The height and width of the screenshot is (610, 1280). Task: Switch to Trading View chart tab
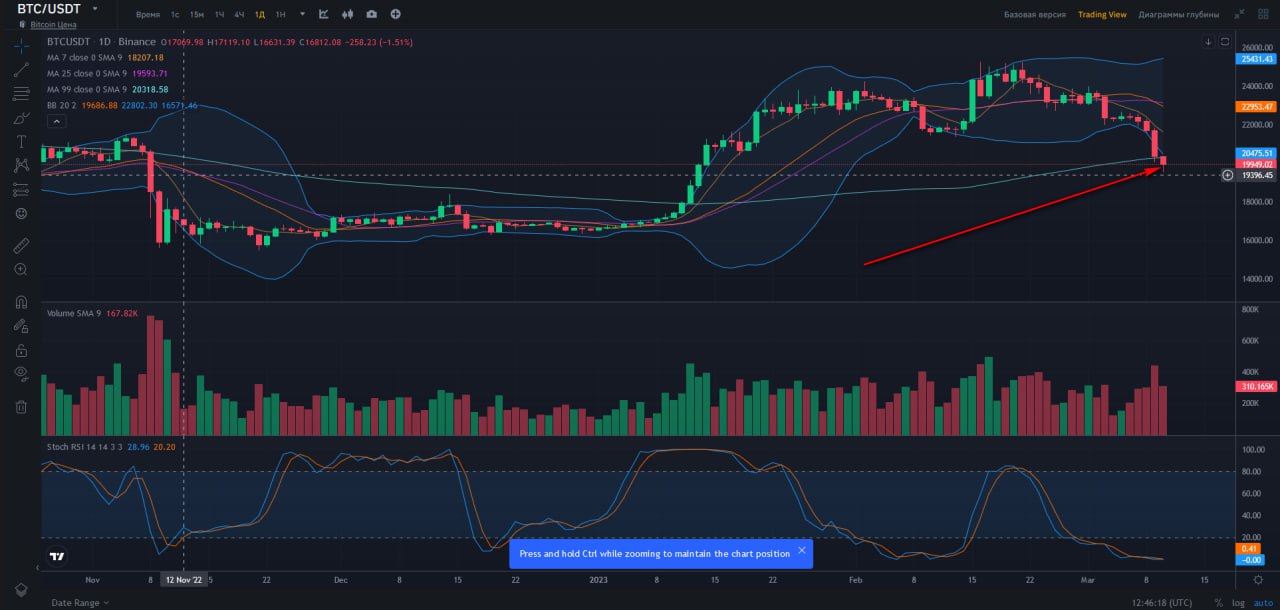(1102, 15)
